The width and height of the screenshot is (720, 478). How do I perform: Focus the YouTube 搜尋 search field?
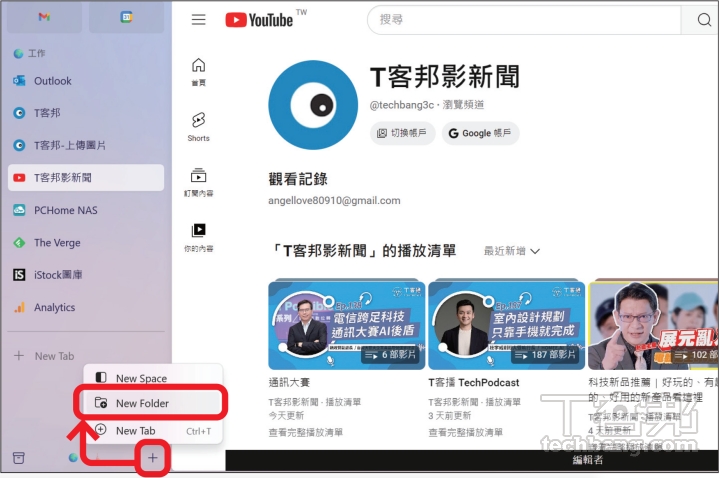524,20
